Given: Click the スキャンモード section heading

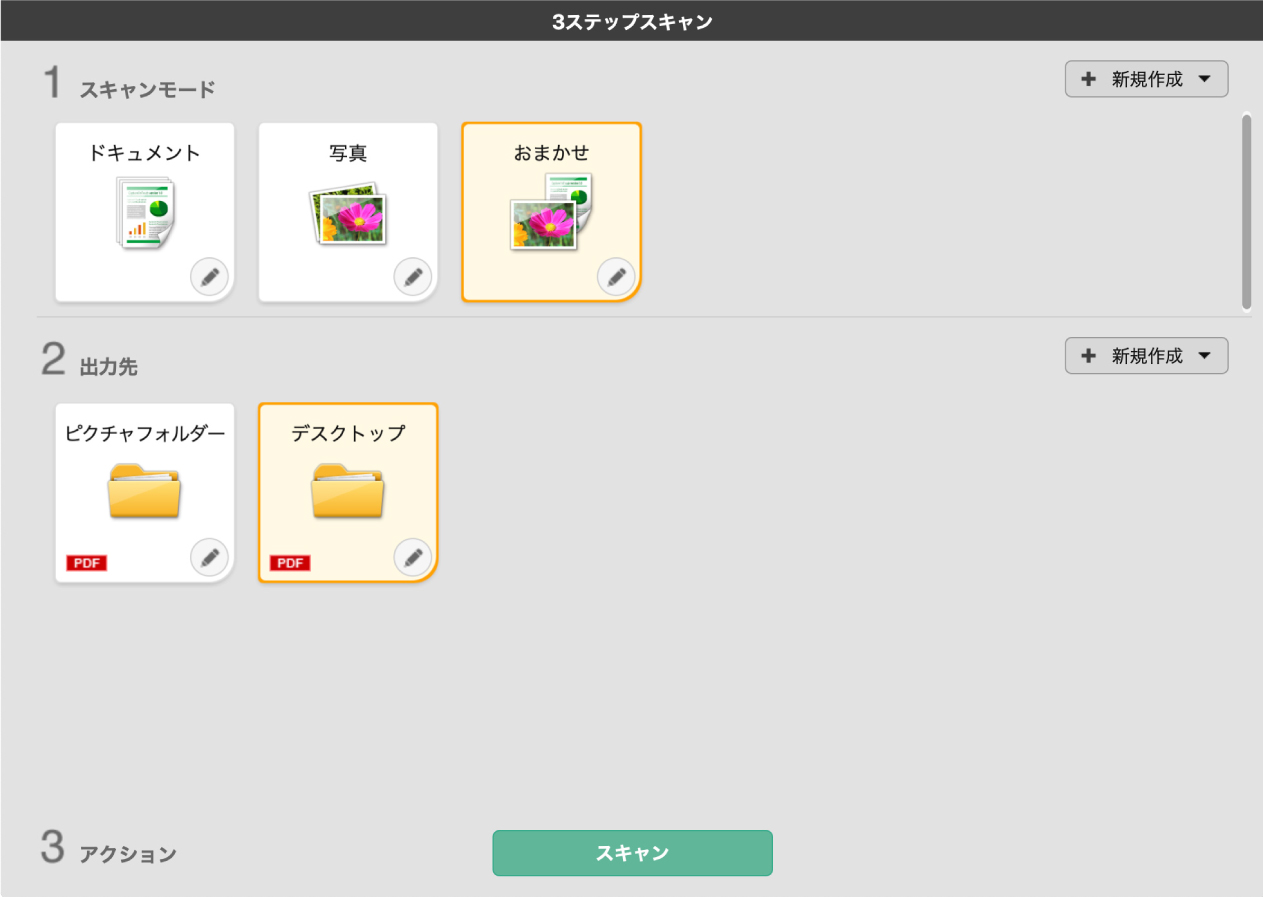Looking at the screenshot, I should click(x=147, y=90).
